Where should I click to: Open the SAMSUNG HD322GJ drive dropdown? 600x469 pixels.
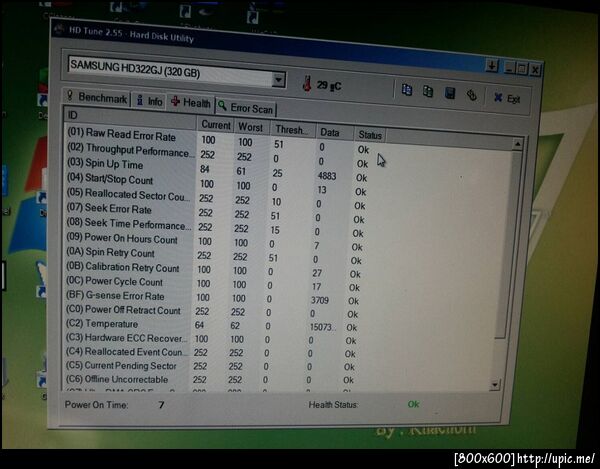tap(279, 80)
